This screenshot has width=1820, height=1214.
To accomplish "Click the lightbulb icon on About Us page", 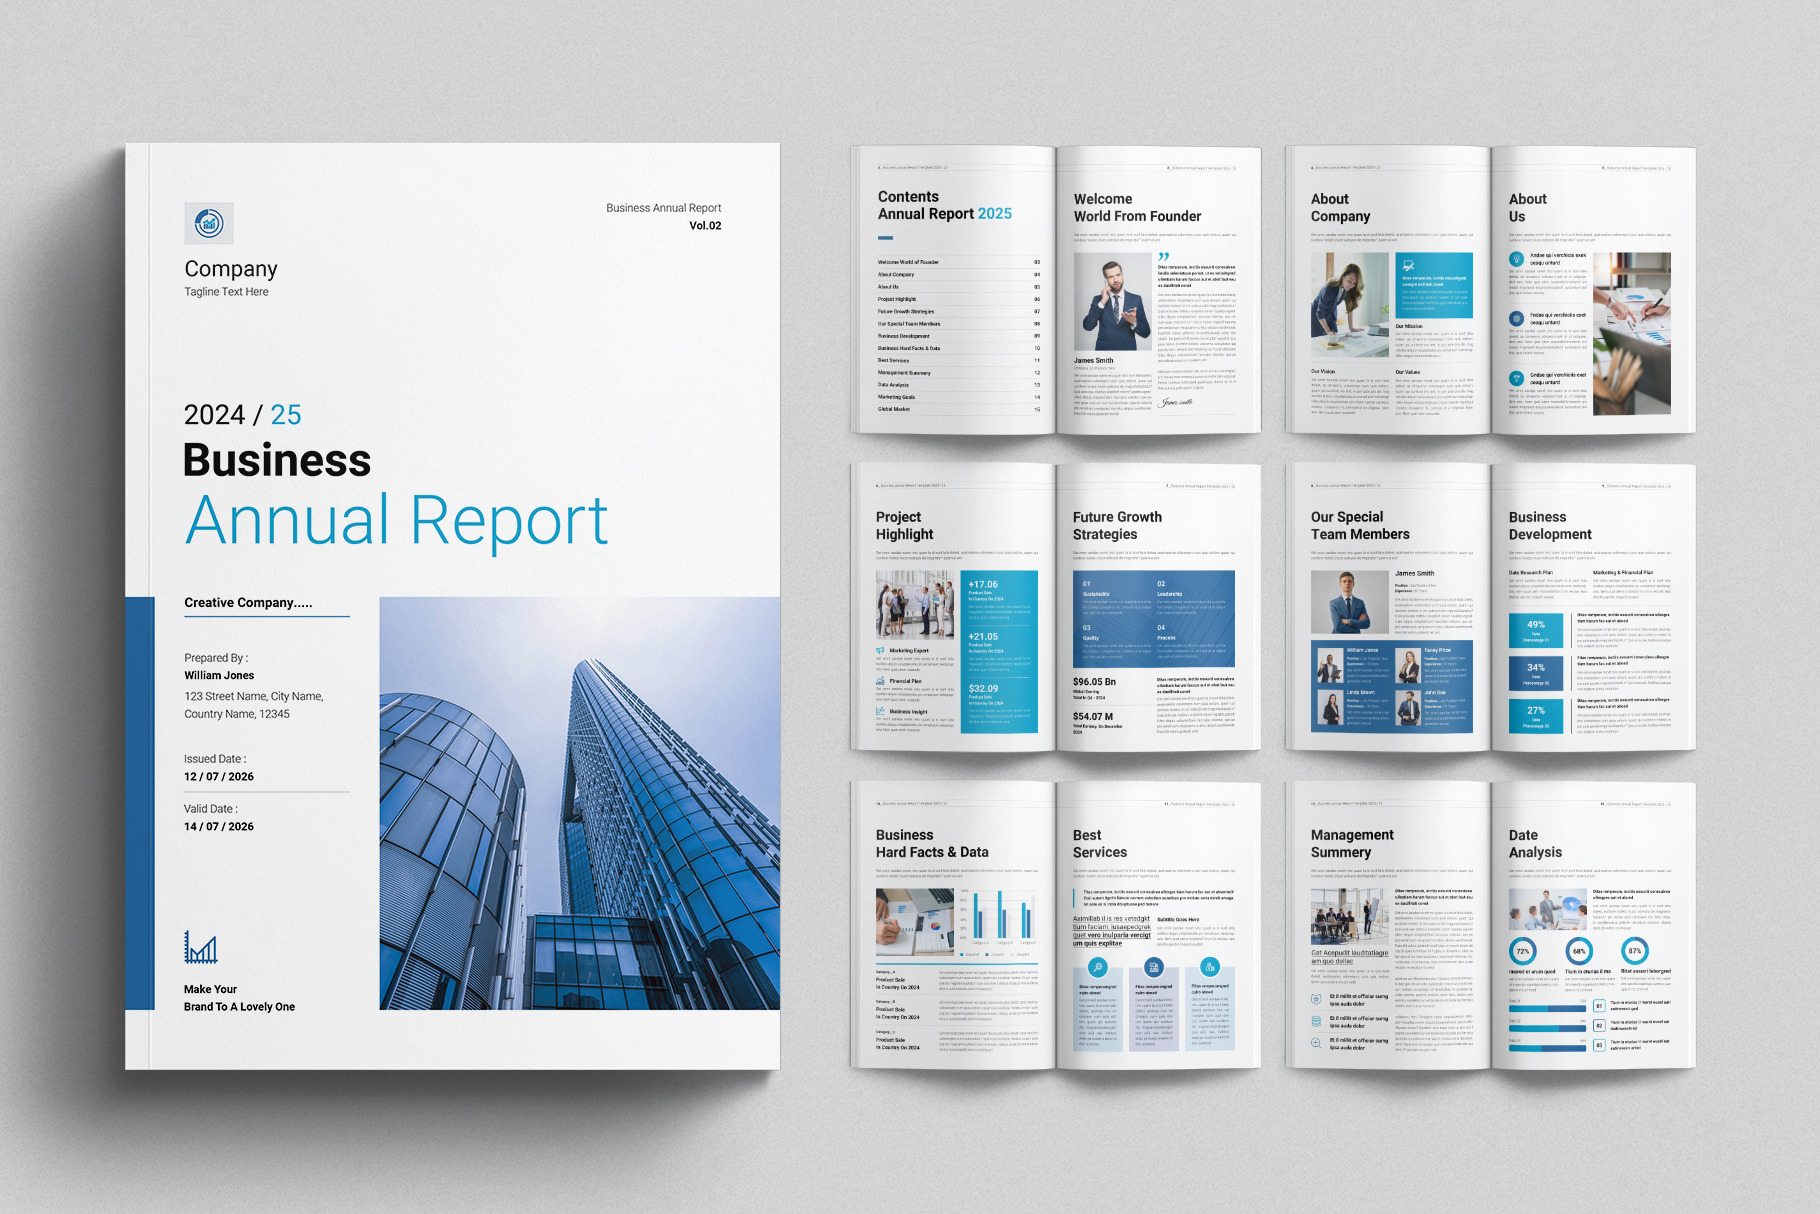I will tap(1516, 259).
